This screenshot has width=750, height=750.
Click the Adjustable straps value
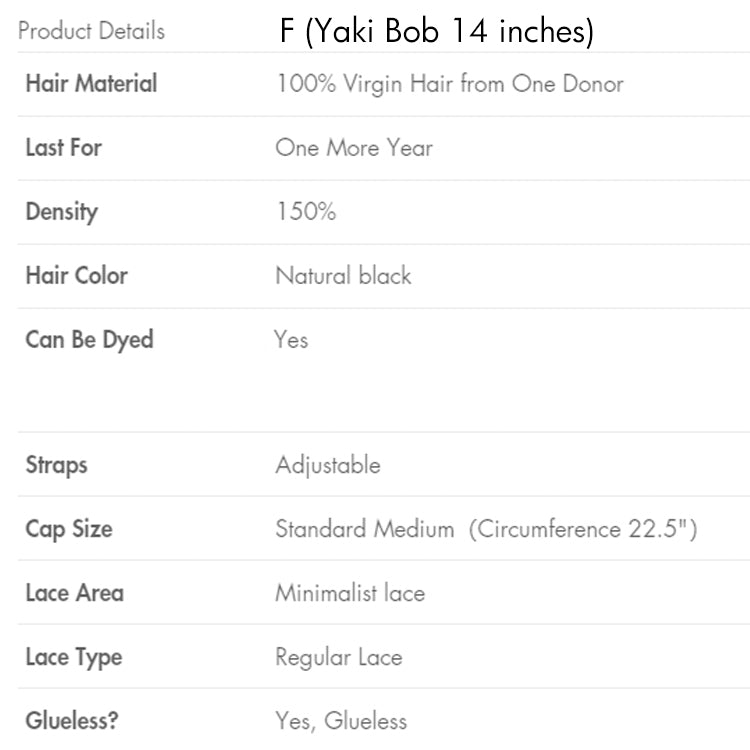tap(328, 465)
